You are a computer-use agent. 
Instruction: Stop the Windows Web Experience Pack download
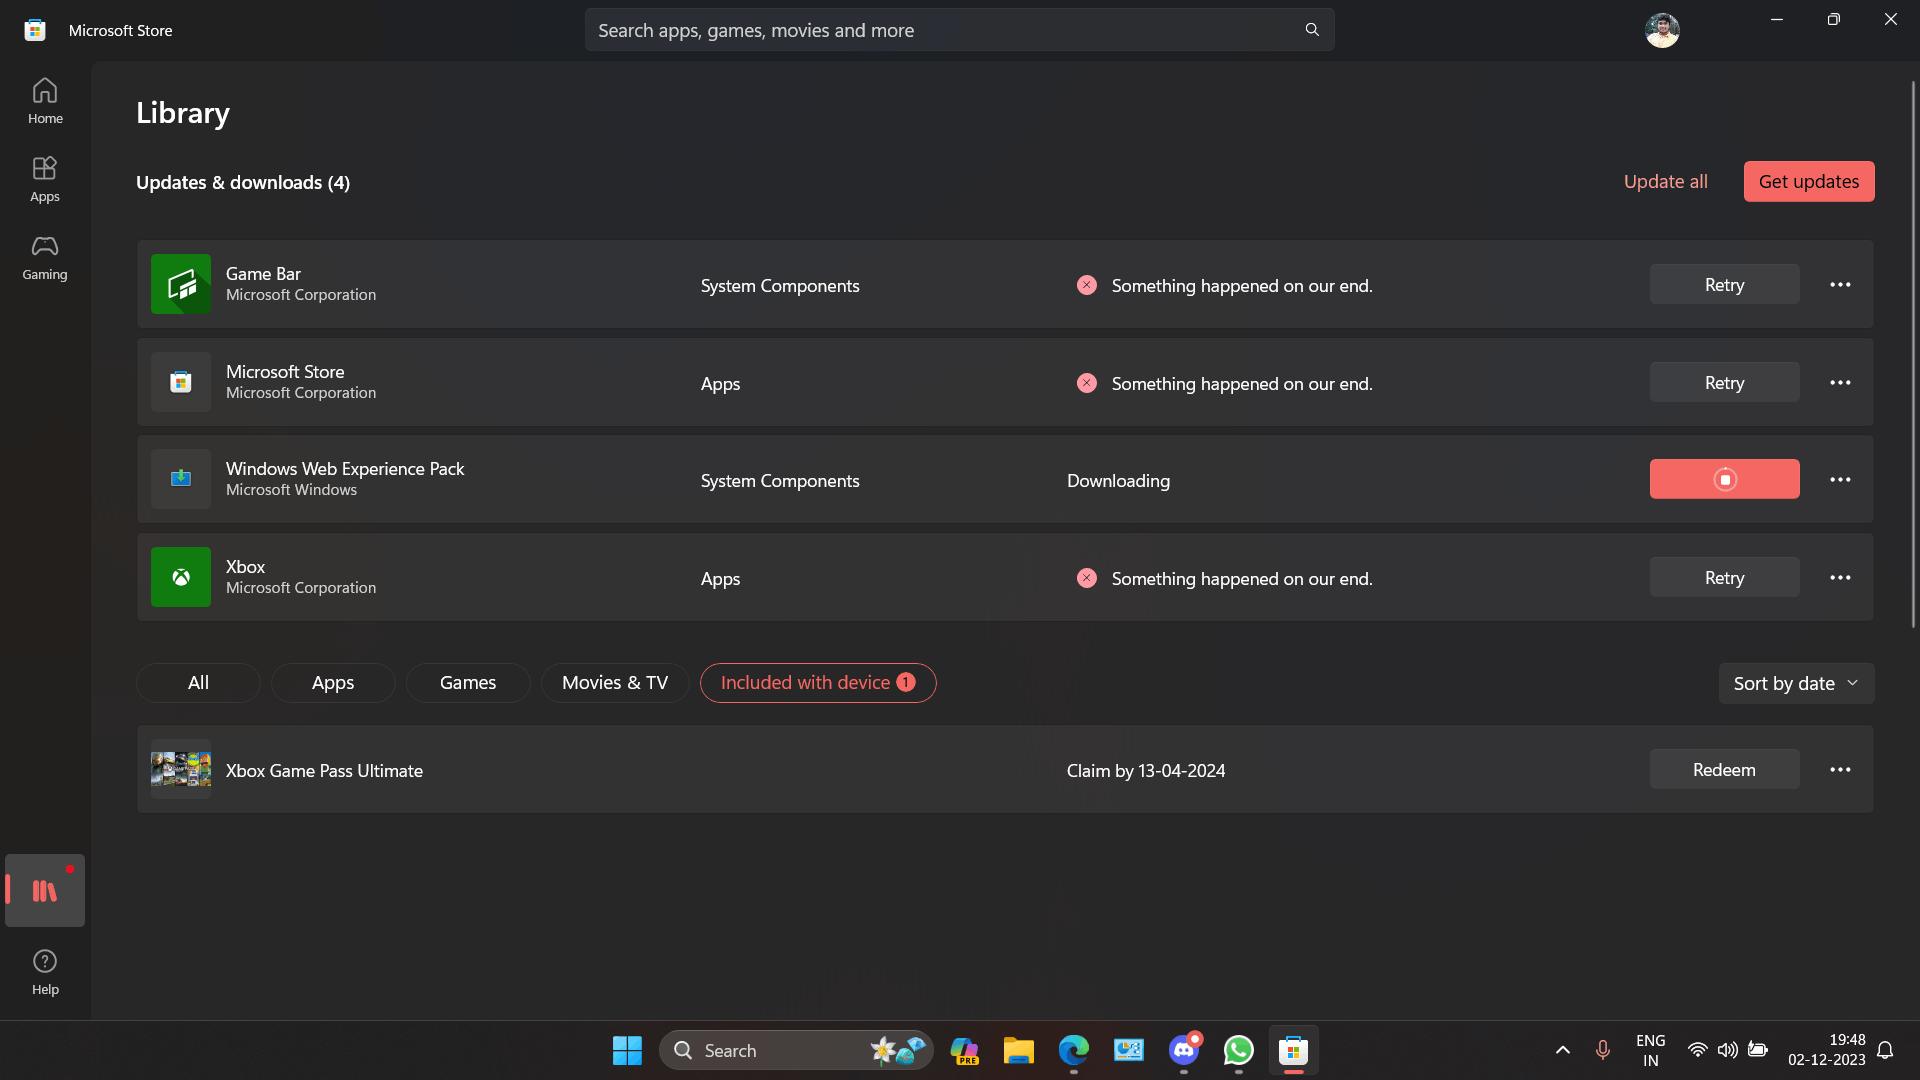(1725, 479)
